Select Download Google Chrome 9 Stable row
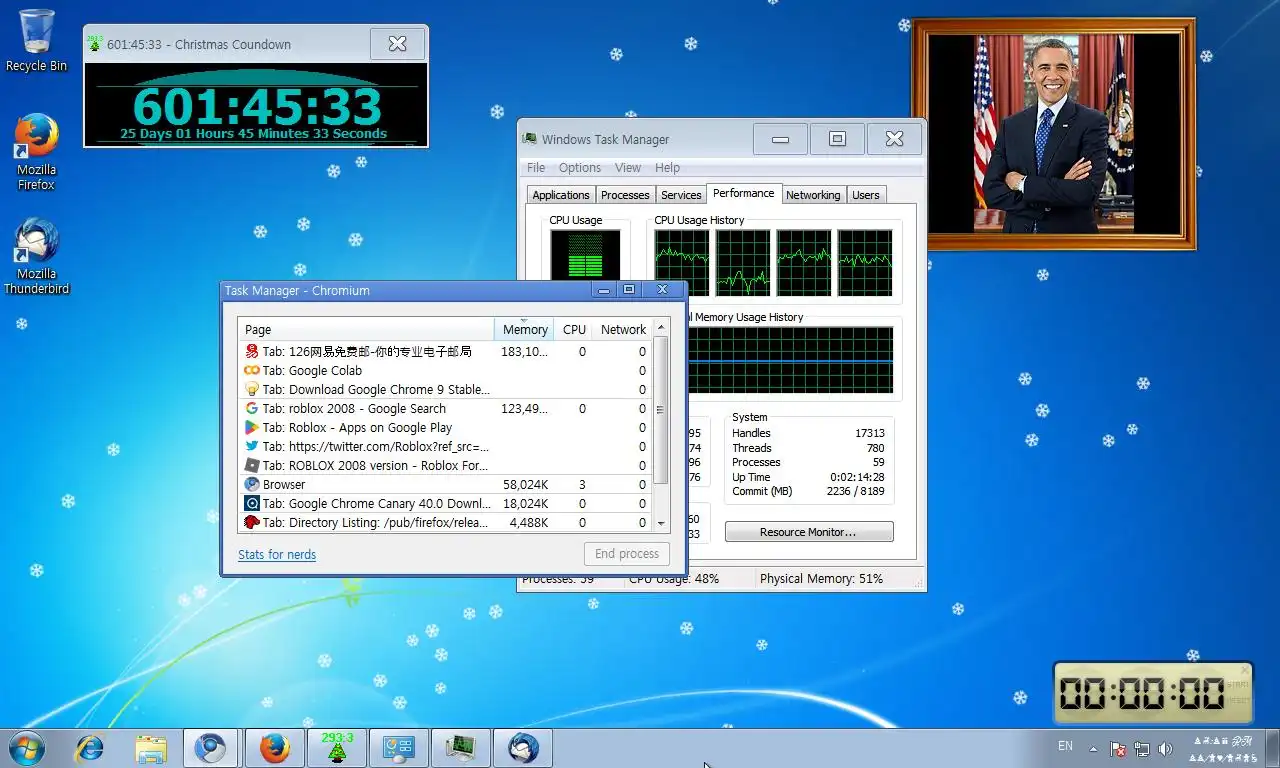 [446, 390]
